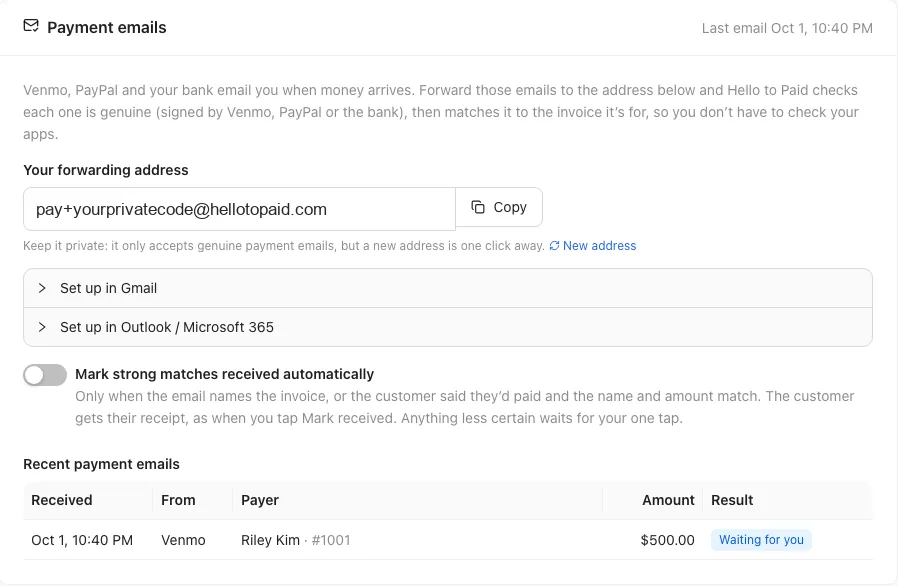Screen dimensions: 898x586
Task: Expand Set up in Outlook / Microsoft 365
Action: click(x=448, y=327)
